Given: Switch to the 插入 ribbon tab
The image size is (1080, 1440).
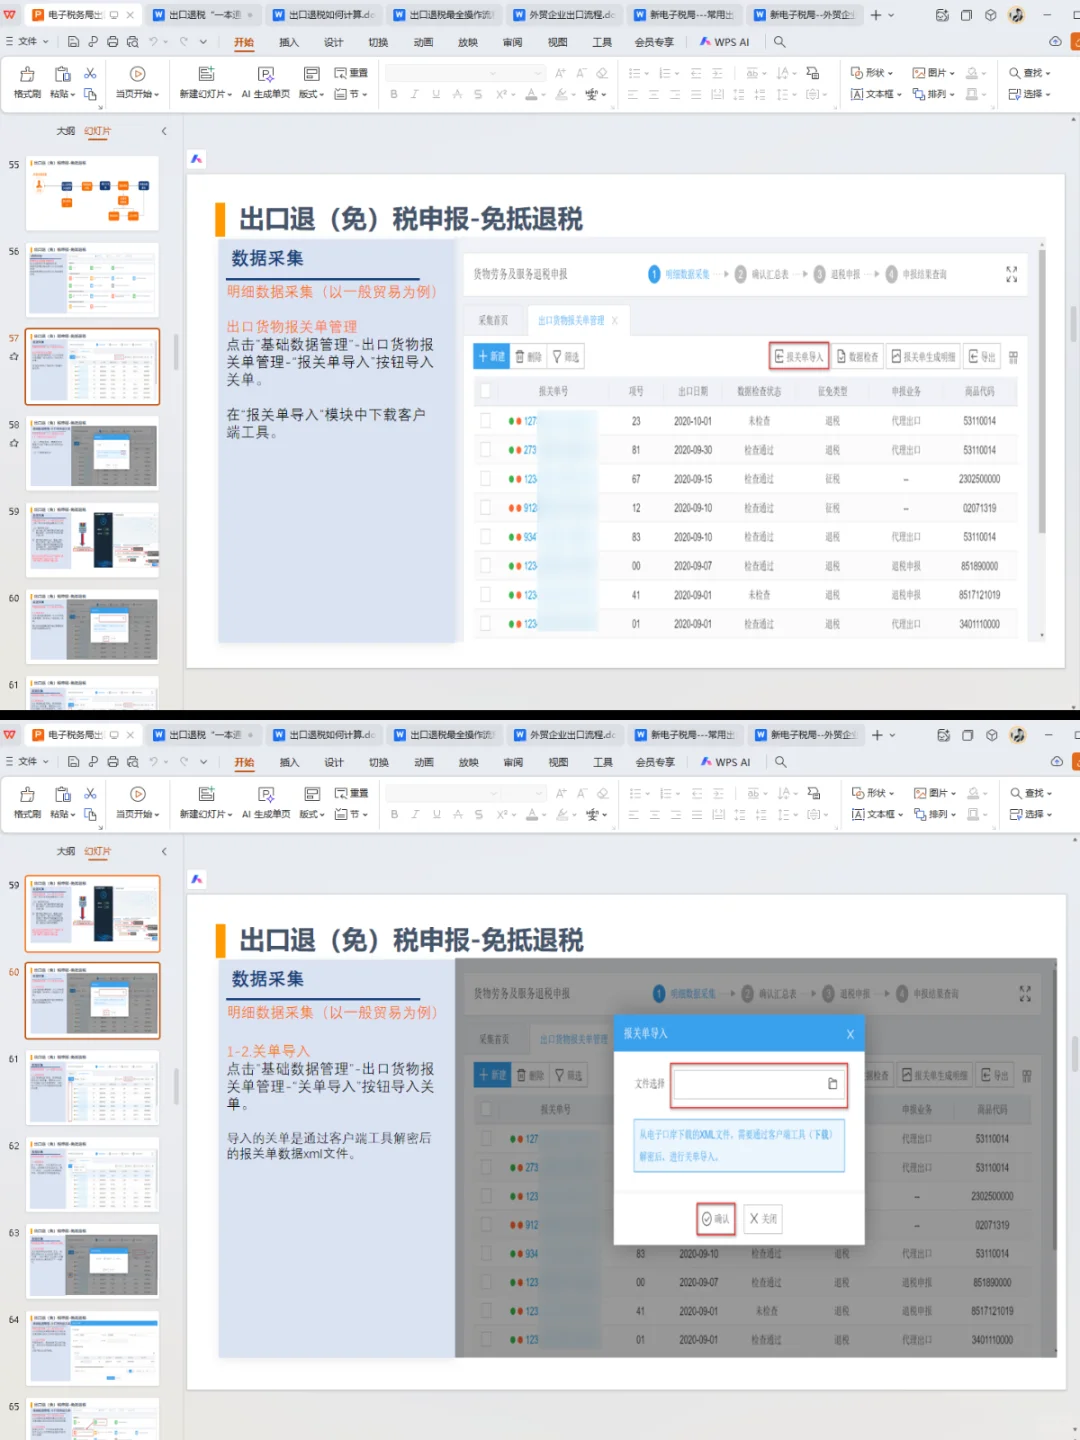Looking at the screenshot, I should coord(288,42).
